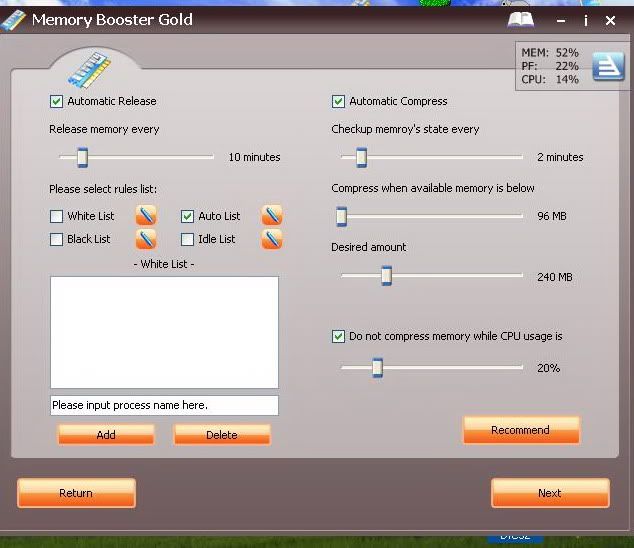634x548 pixels.
Task: Click the Recommend button
Action: pyautogui.click(x=521, y=430)
